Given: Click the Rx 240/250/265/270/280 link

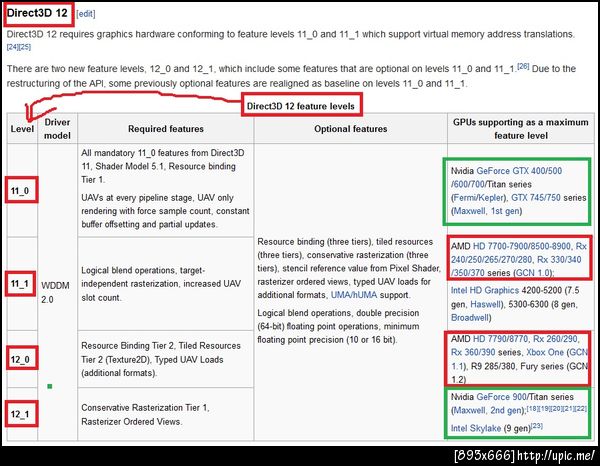Looking at the screenshot, I should pos(519,253).
